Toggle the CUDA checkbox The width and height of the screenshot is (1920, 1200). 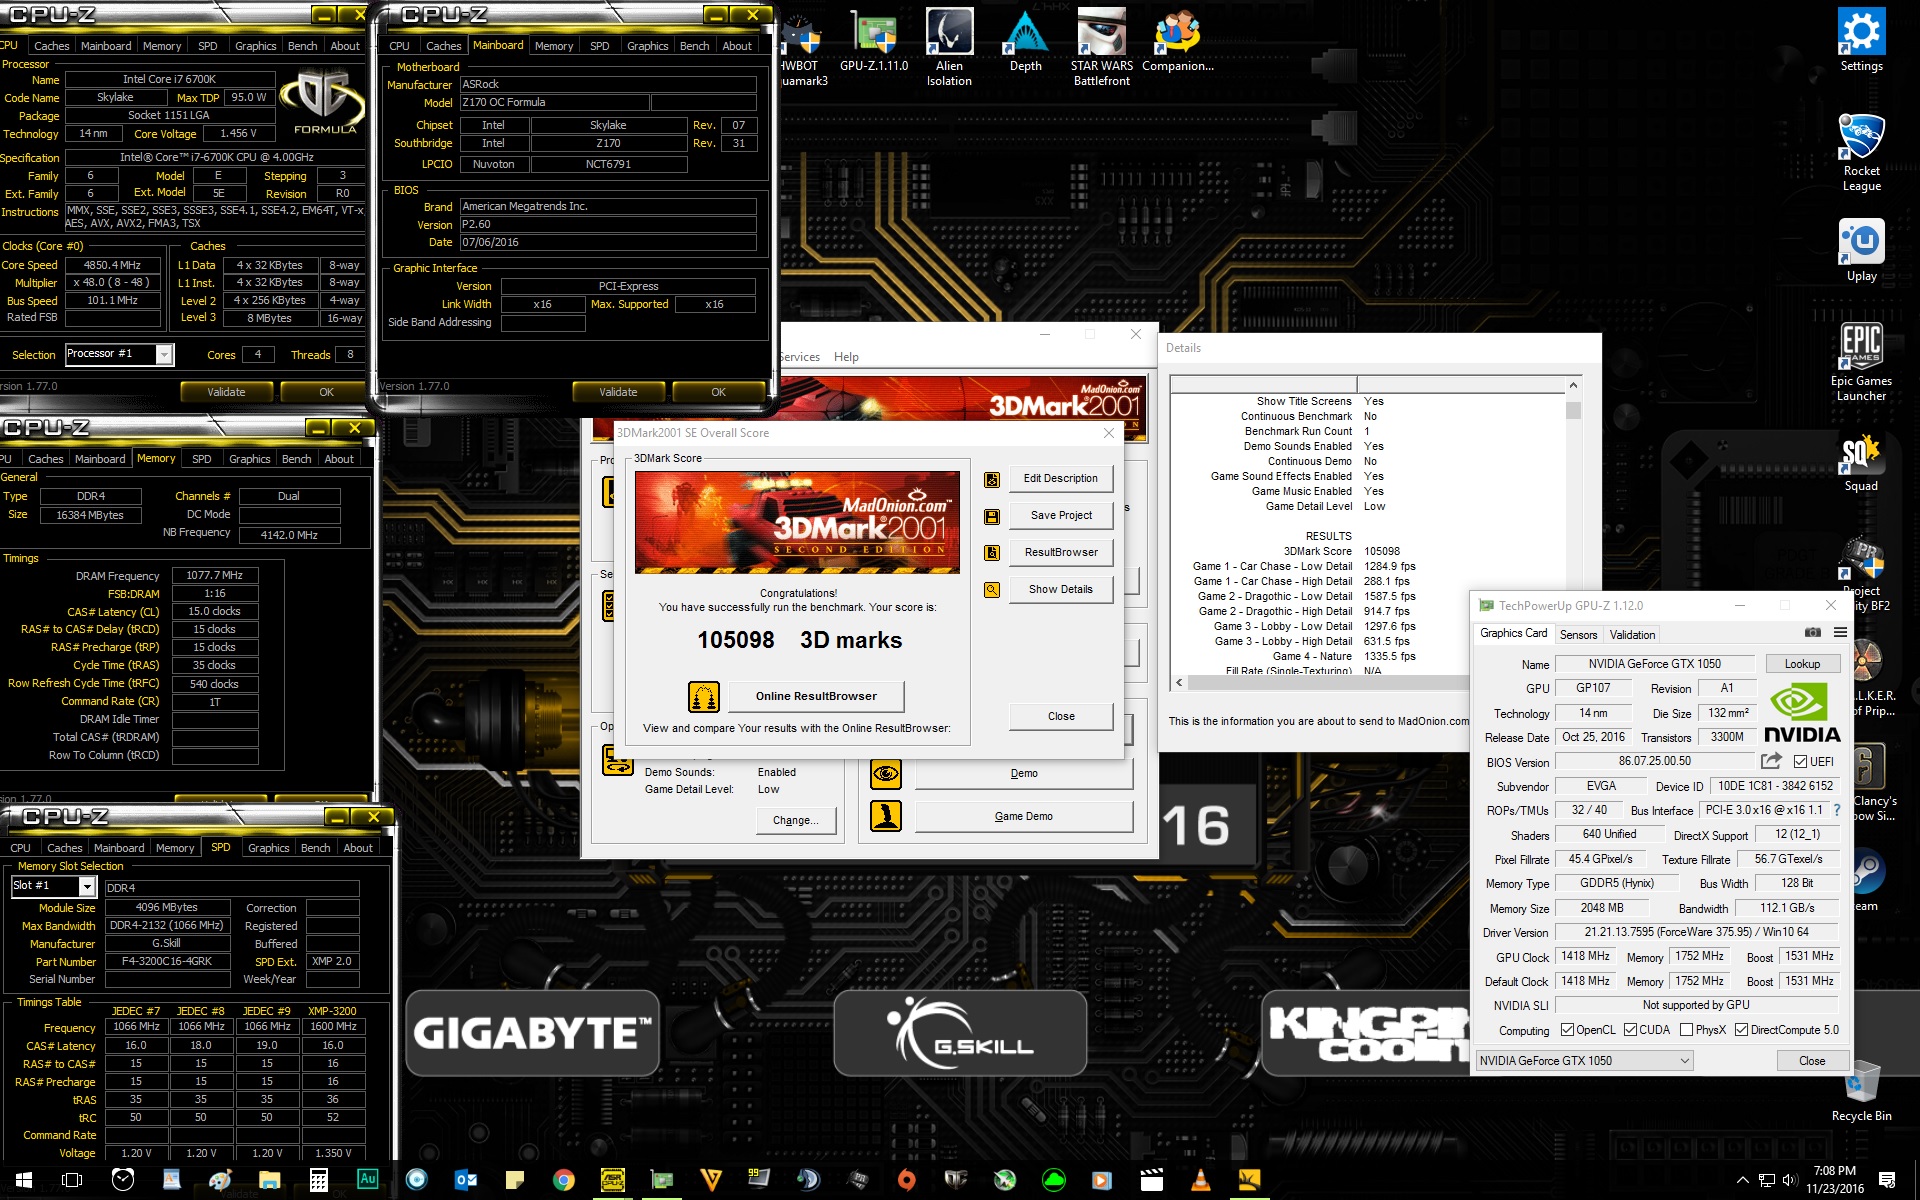click(1630, 1030)
